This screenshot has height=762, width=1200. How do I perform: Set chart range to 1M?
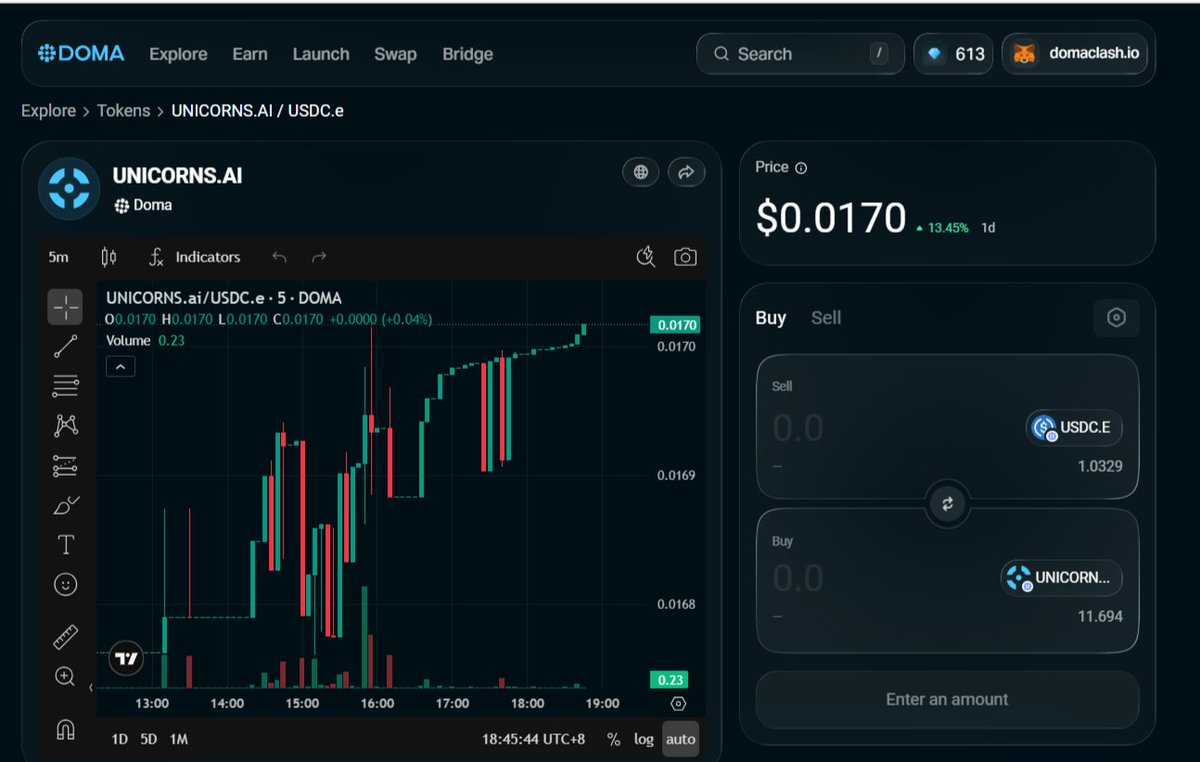[179, 739]
